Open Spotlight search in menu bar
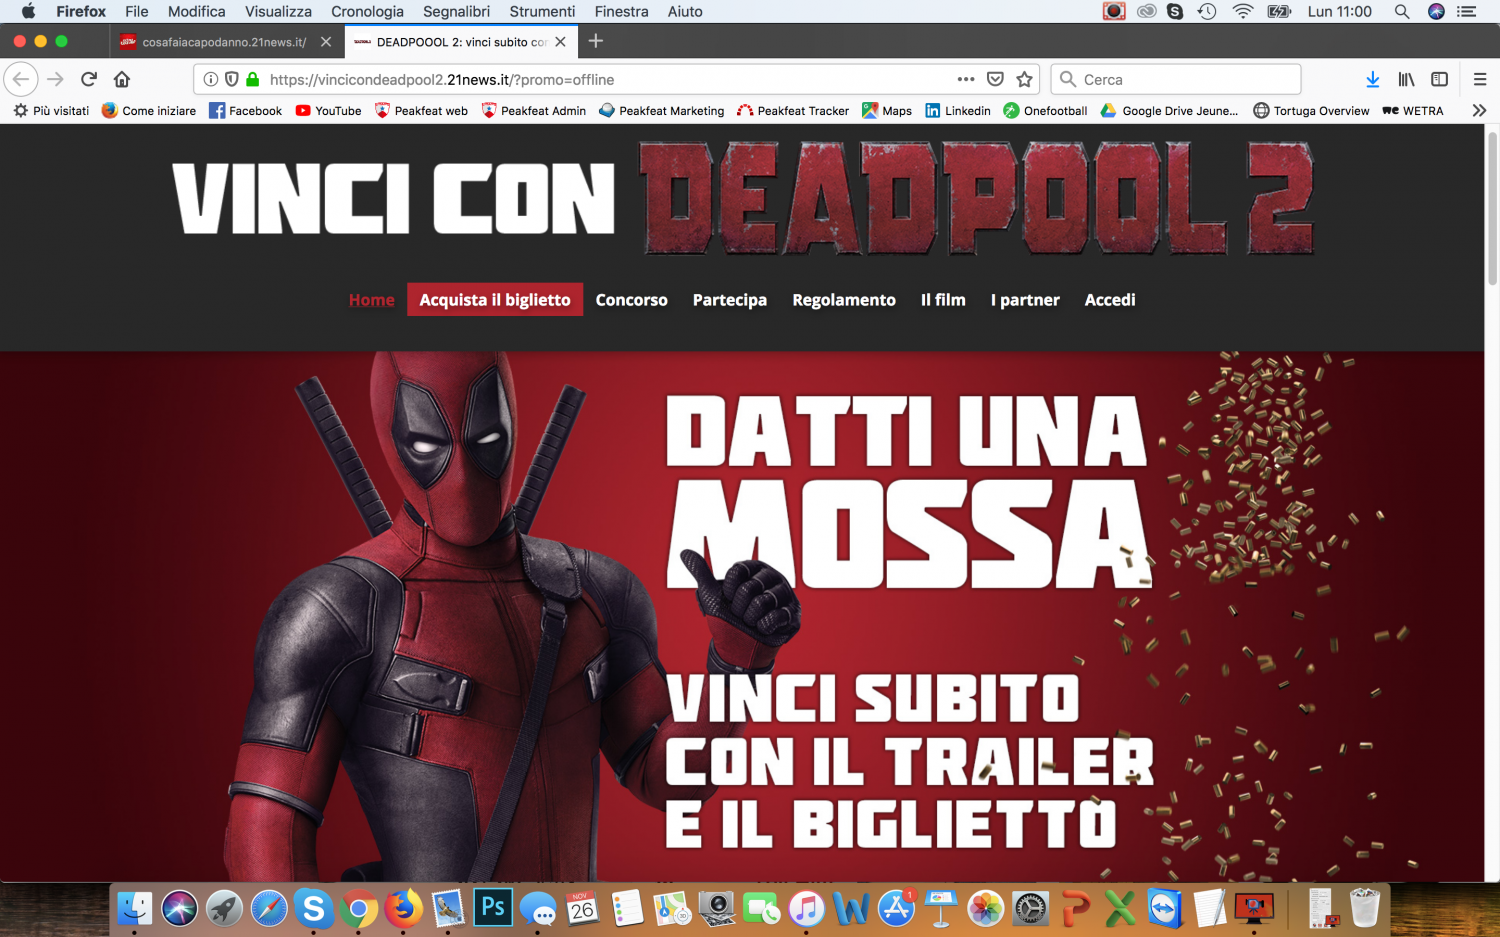This screenshot has width=1500, height=937. pos(1402,11)
